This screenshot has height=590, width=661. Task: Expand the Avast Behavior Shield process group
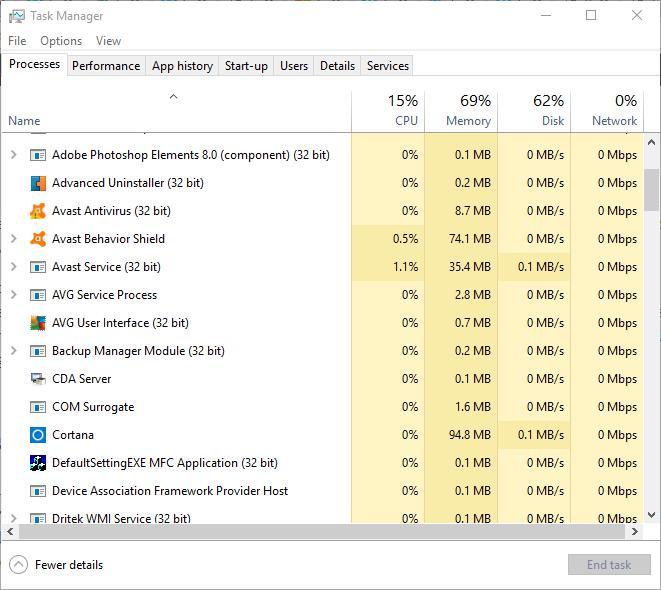[x=13, y=239]
